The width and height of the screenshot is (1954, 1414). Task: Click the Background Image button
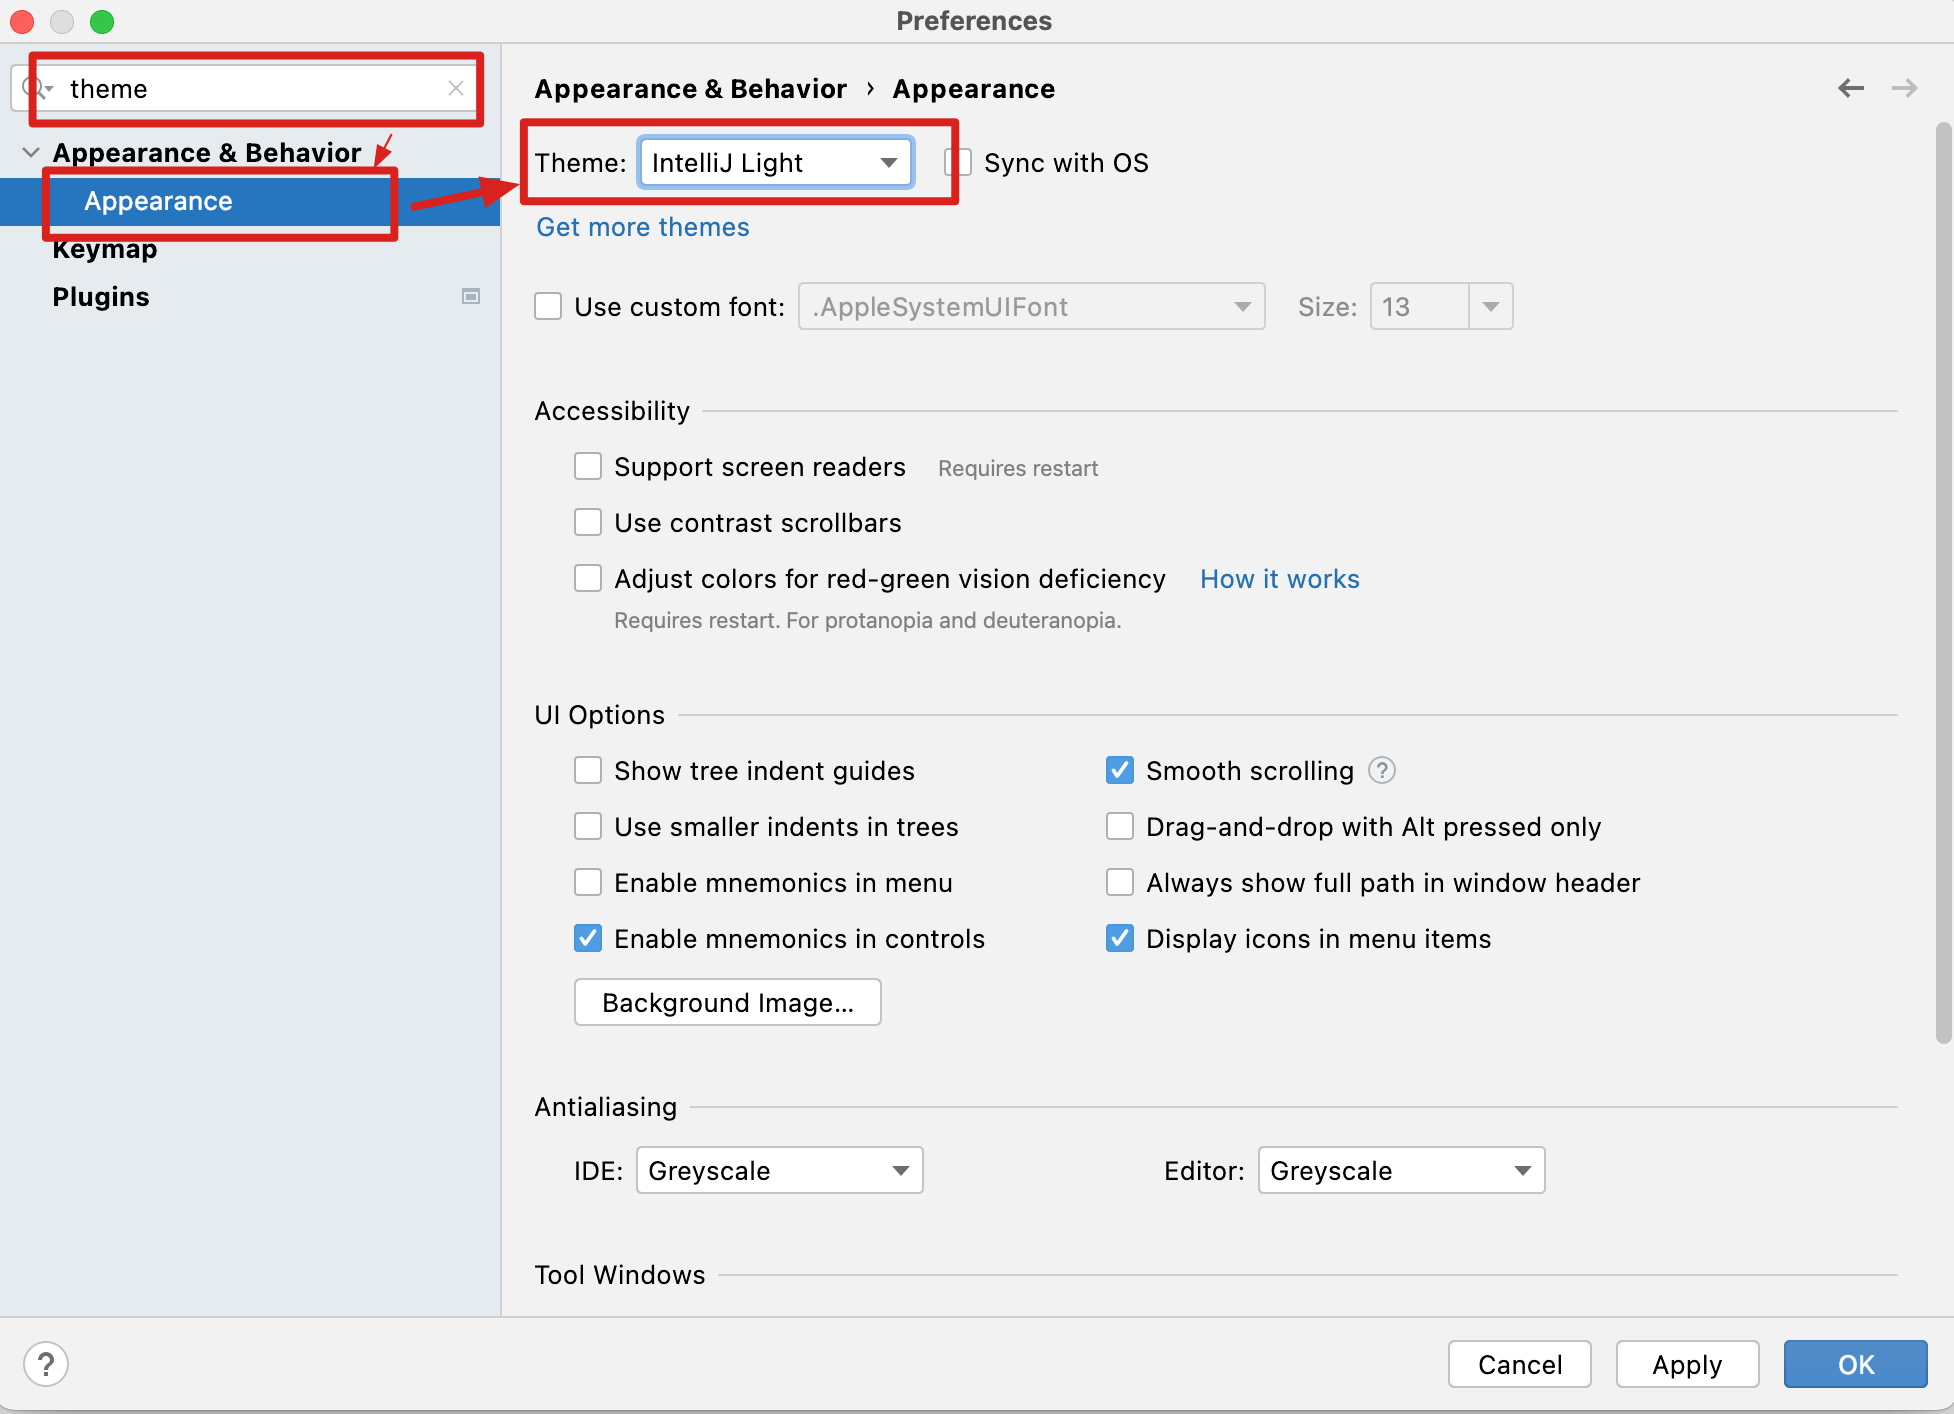(727, 1002)
